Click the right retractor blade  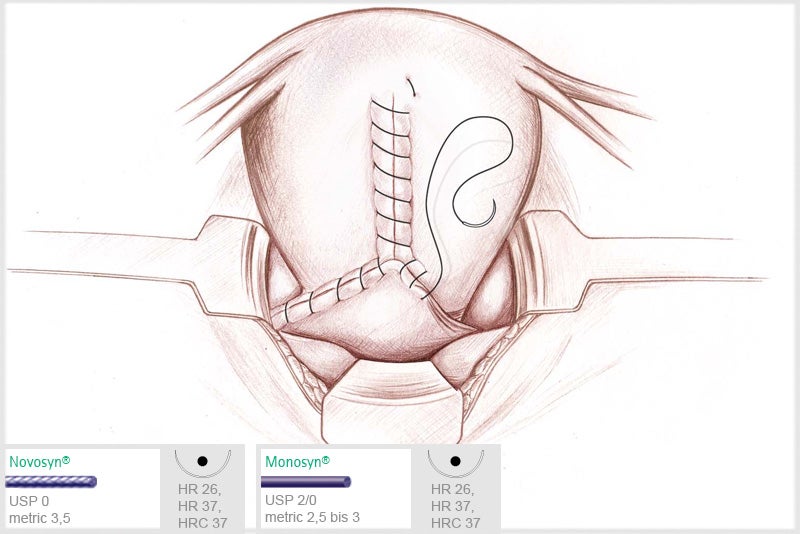click(x=638, y=260)
